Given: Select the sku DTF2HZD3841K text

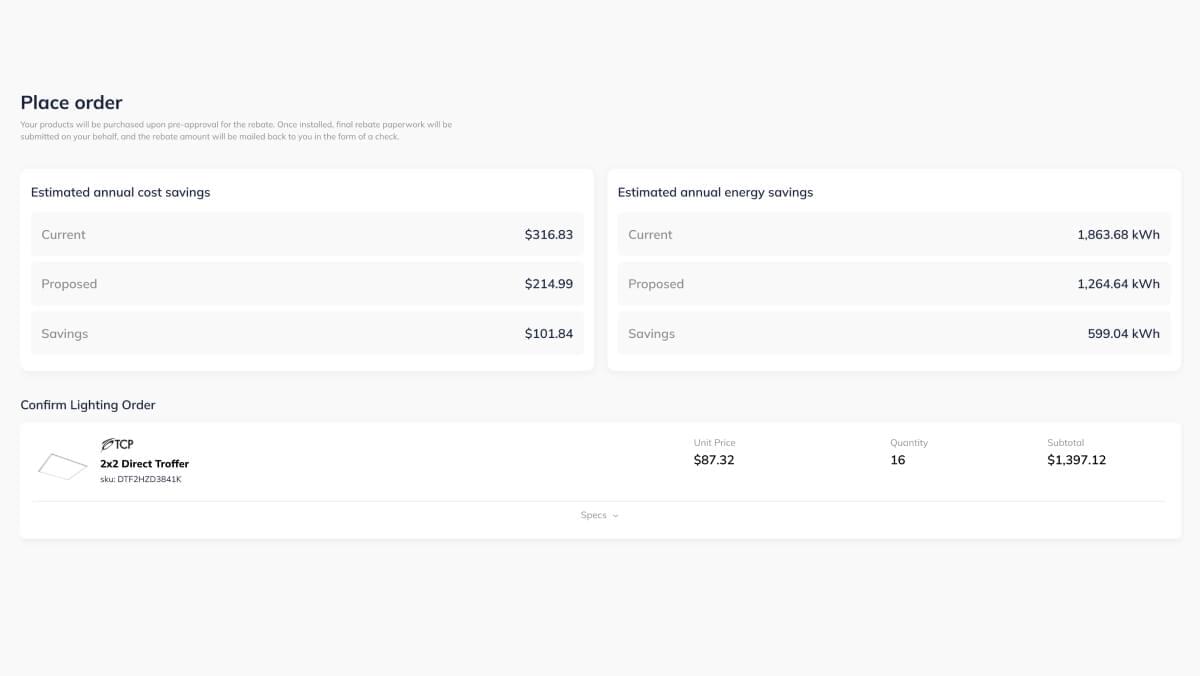Looking at the screenshot, I should tap(141, 480).
